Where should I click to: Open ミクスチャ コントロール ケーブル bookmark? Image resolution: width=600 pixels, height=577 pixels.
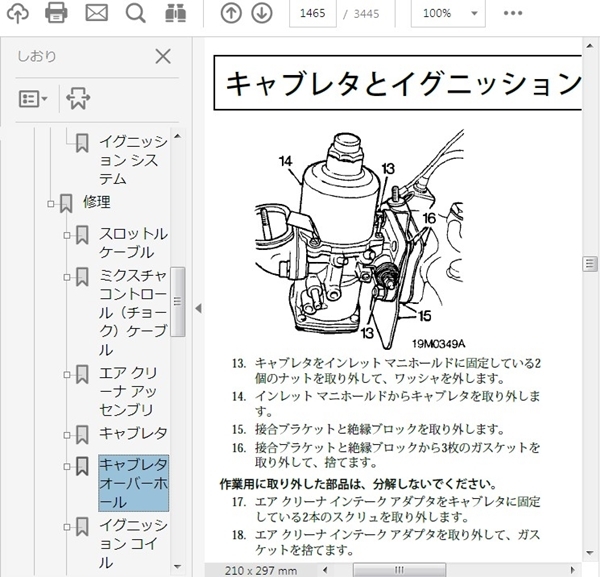coord(133,312)
